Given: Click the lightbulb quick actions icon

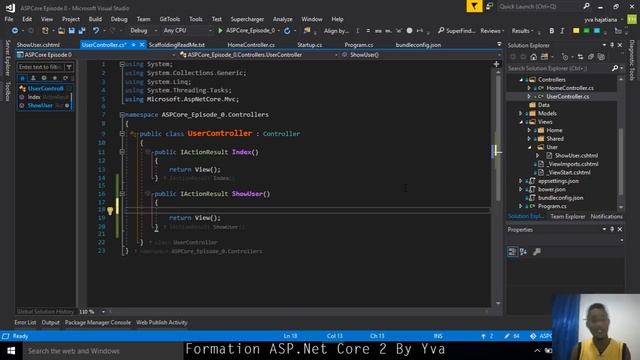Looking at the screenshot, I should [x=110, y=211].
